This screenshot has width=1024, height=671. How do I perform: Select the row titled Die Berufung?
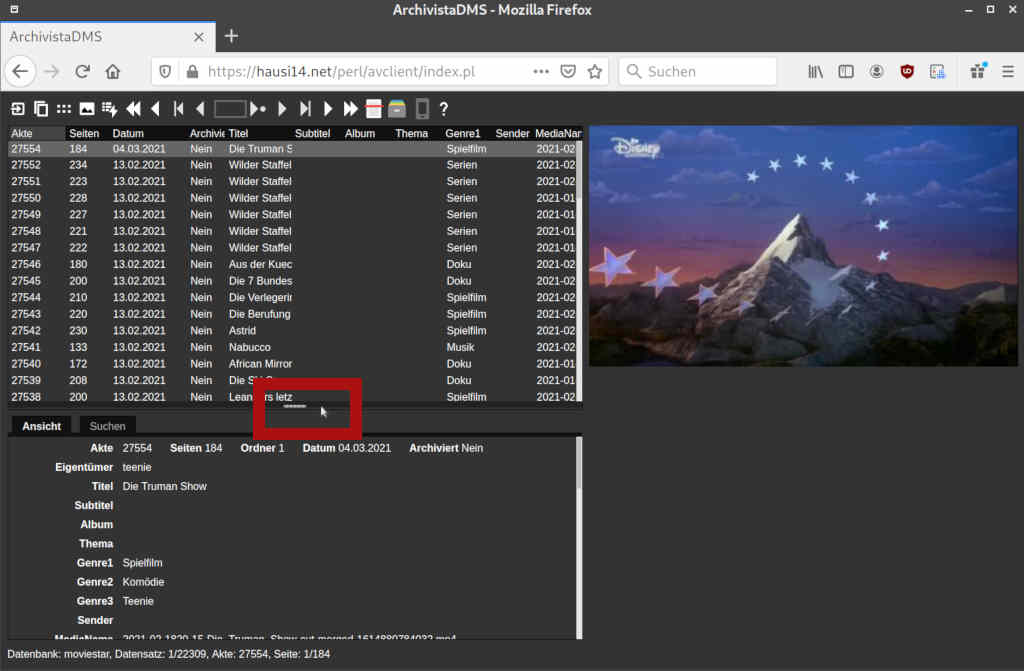[x=293, y=314]
